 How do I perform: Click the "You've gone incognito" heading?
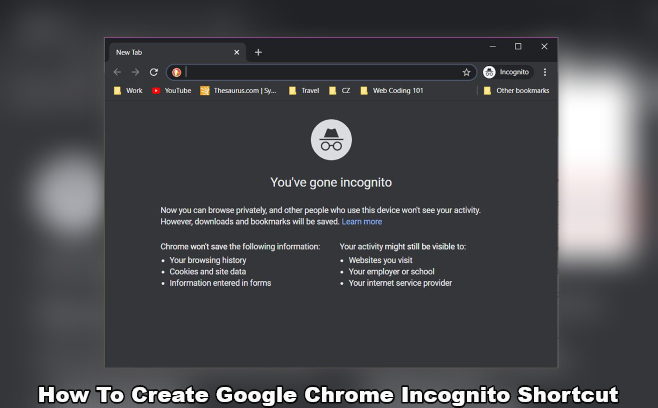[331, 182]
